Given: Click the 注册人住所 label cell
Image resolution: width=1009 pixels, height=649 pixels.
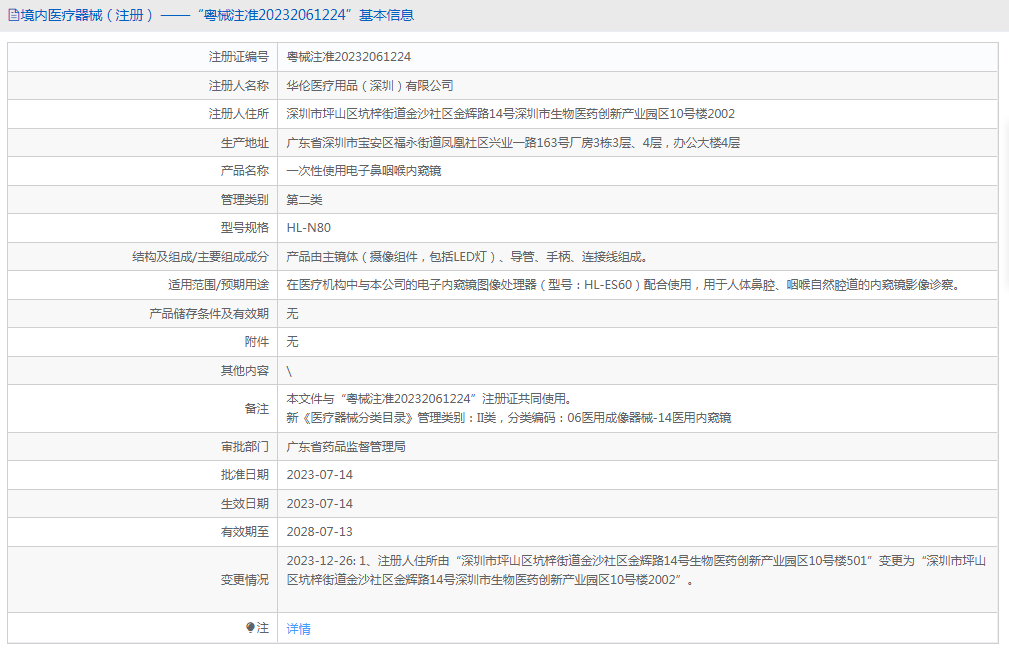Looking at the screenshot, I should tap(239, 114).
